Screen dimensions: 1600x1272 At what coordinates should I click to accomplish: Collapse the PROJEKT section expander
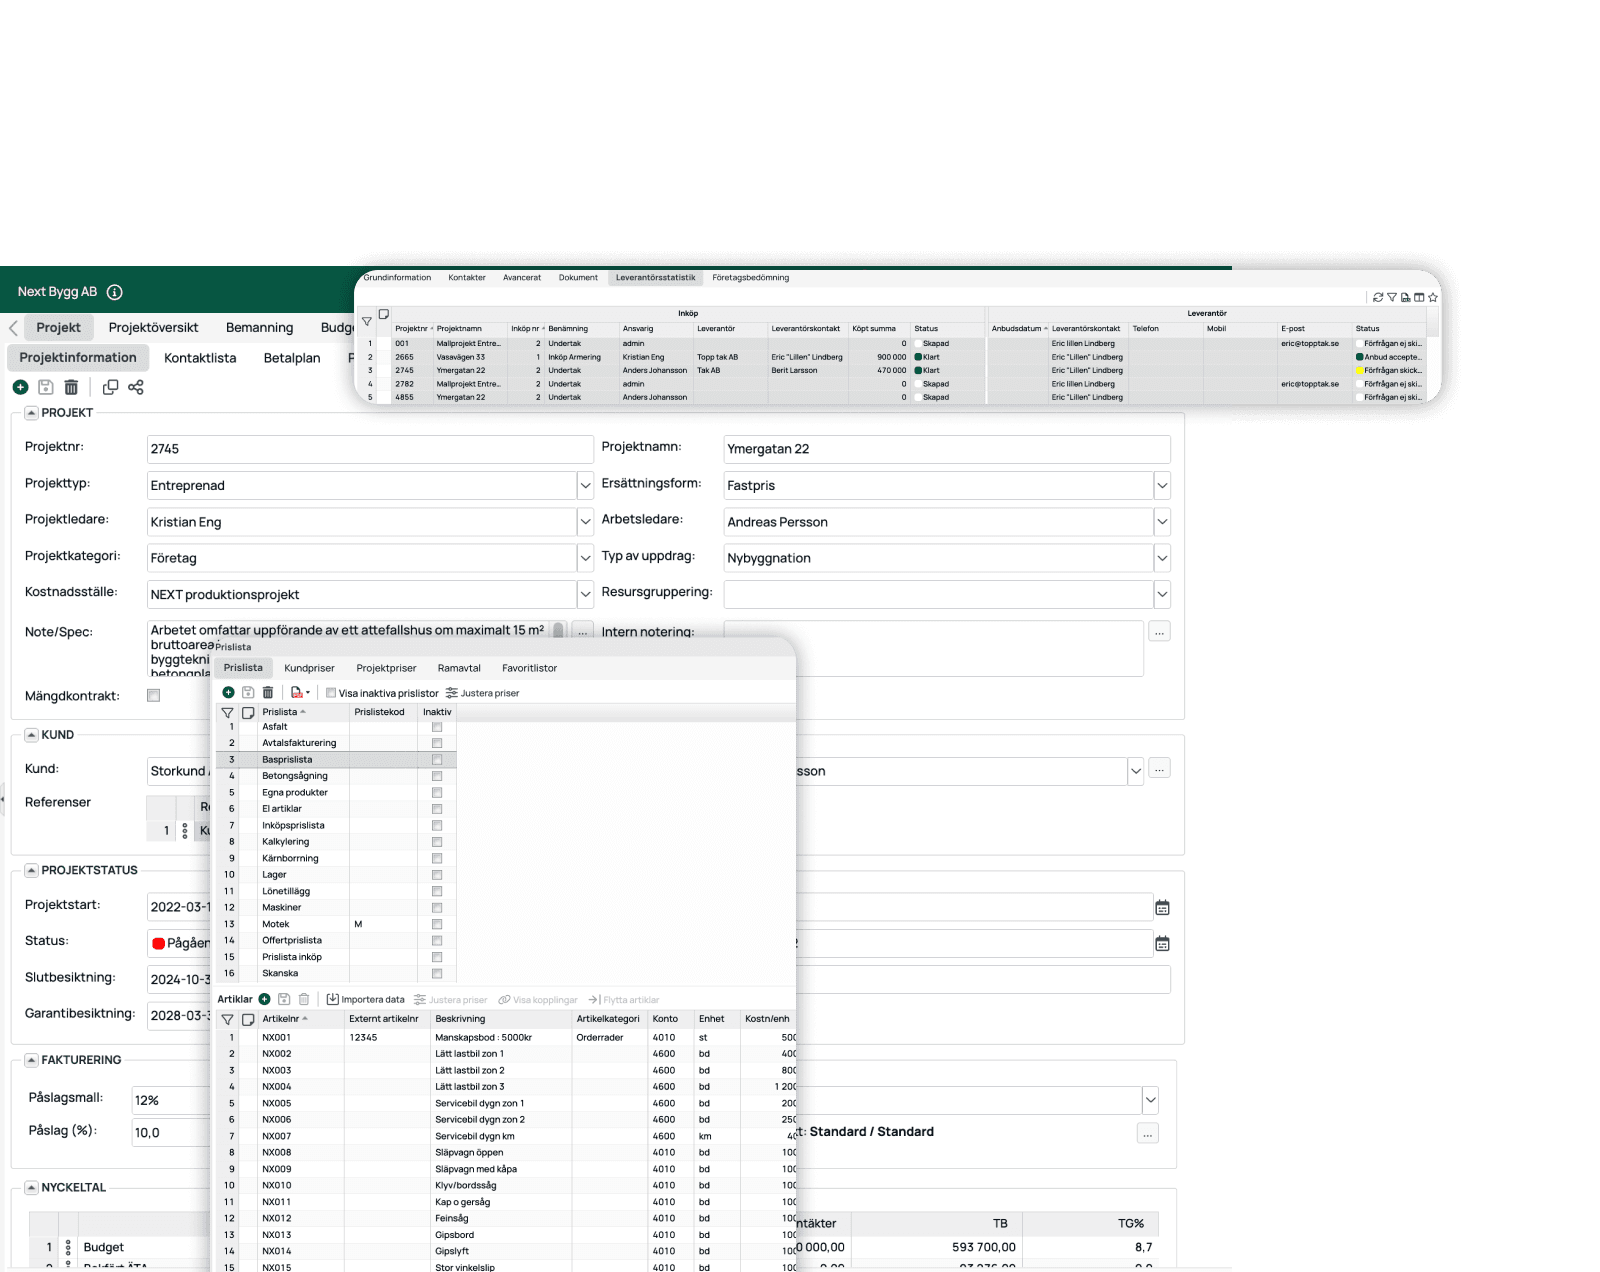point(31,413)
